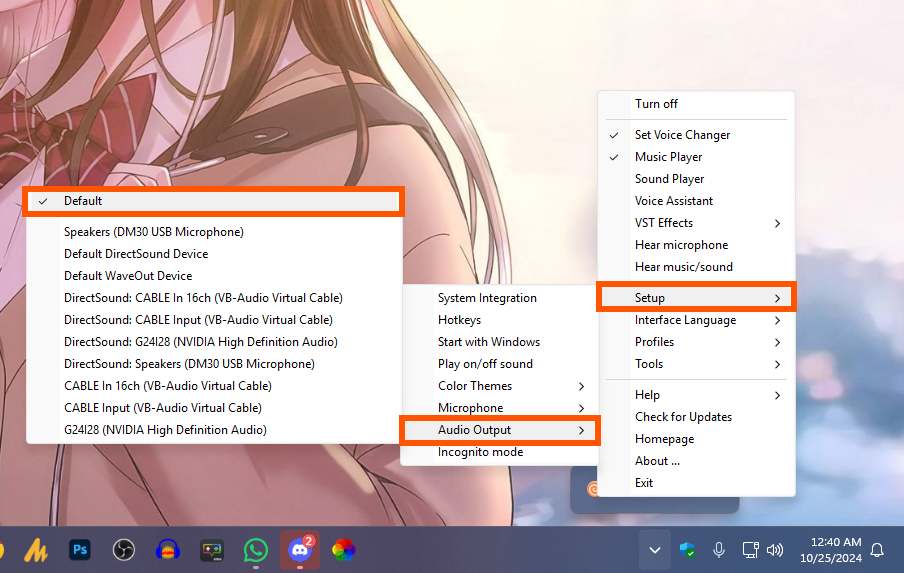Viewport: 904px width, 573px height.
Task: Enable Incognito mode
Action: [499, 452]
